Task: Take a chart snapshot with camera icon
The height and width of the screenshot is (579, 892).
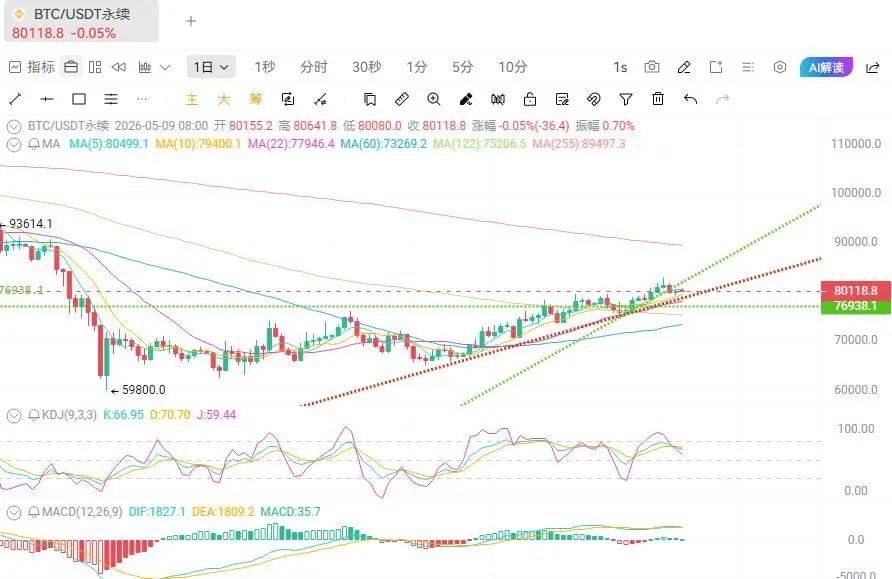Action: [x=652, y=67]
